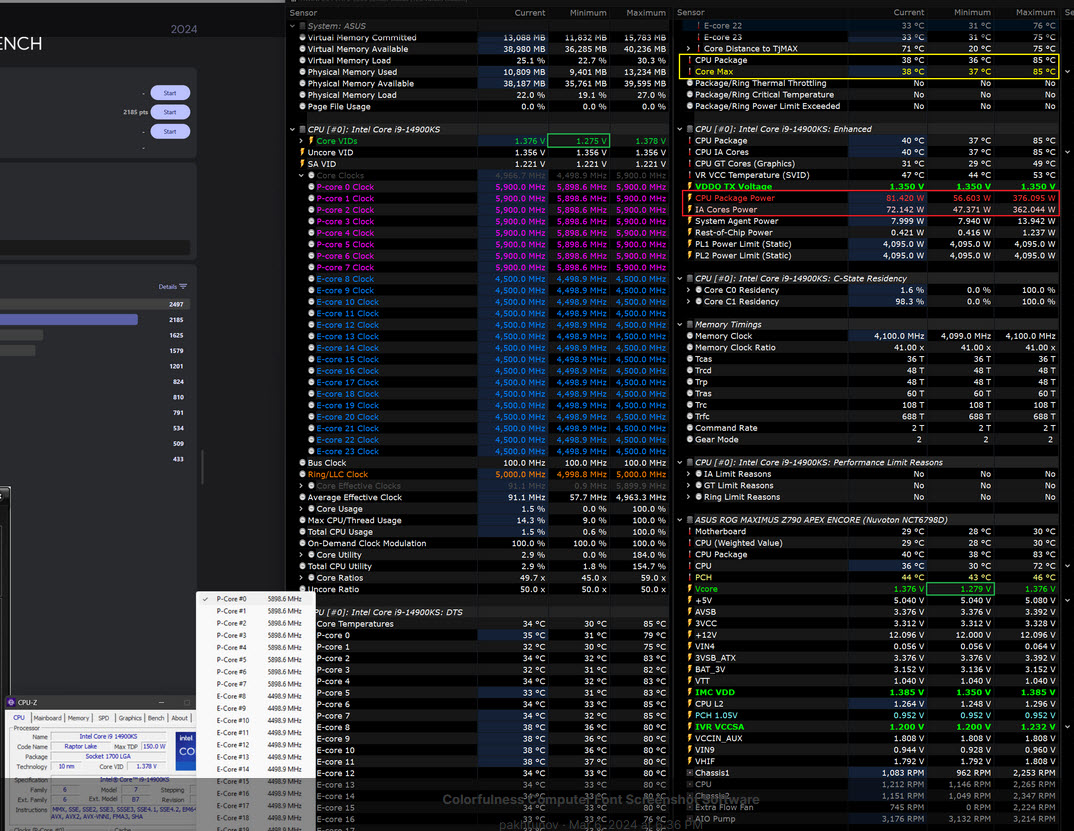Expand the Core Distance to TjMAX row

[x=689, y=49]
